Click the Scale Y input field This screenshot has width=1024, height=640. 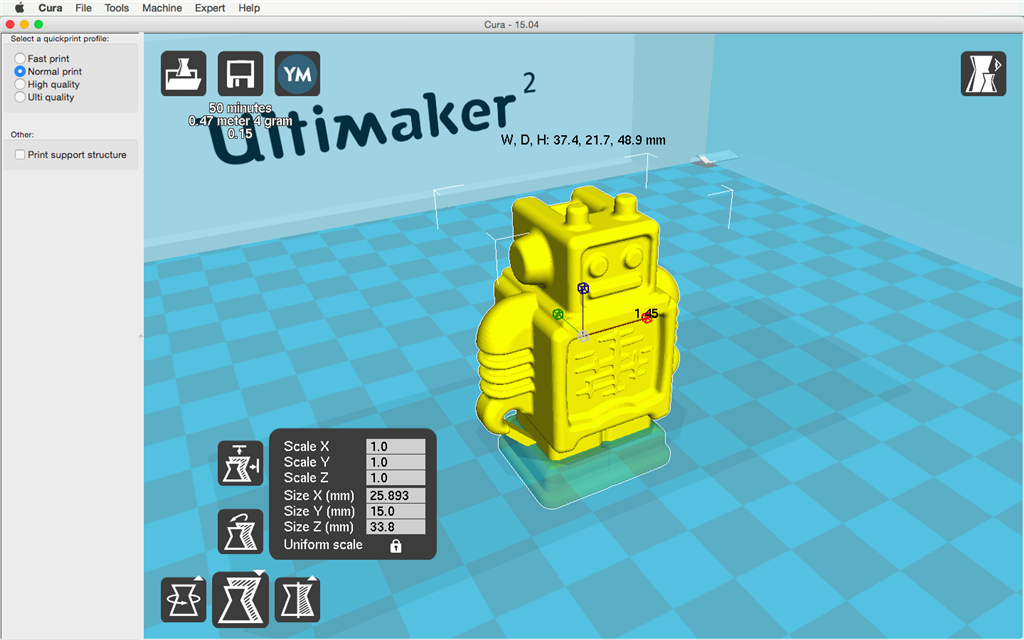[x=396, y=462]
